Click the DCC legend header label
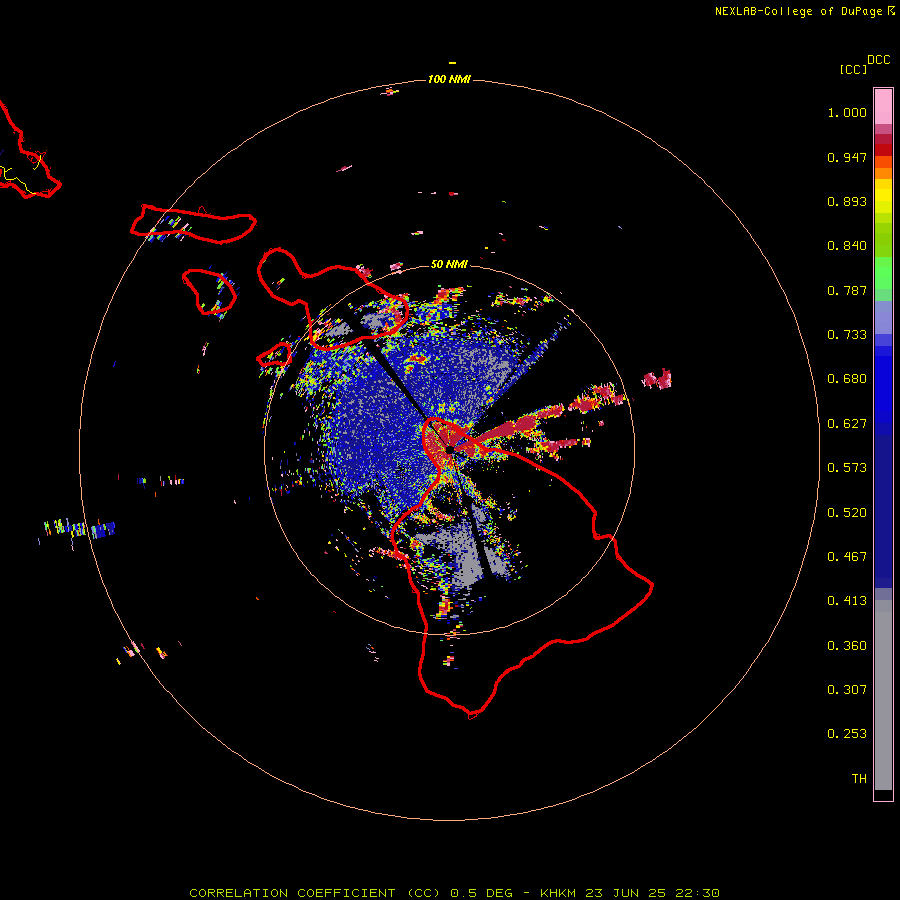The image size is (900, 900). [x=878, y=60]
